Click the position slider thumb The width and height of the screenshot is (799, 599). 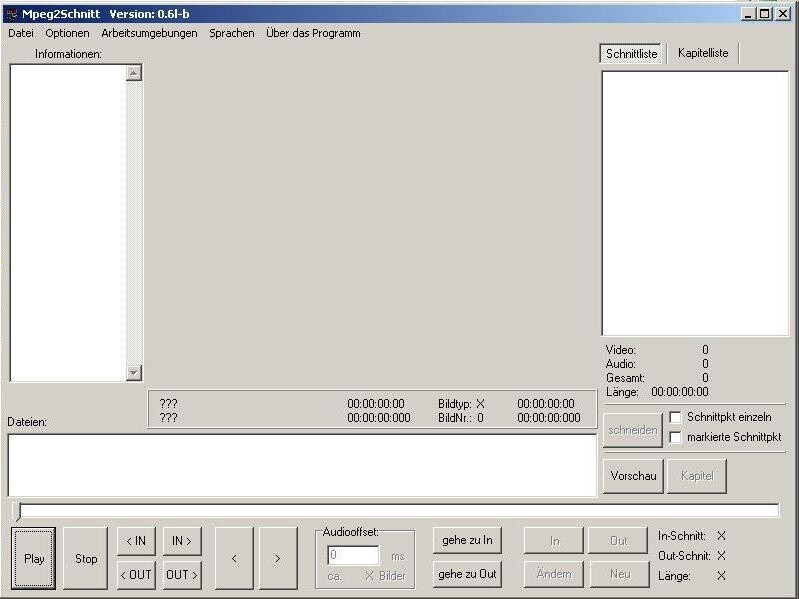click(x=17, y=511)
